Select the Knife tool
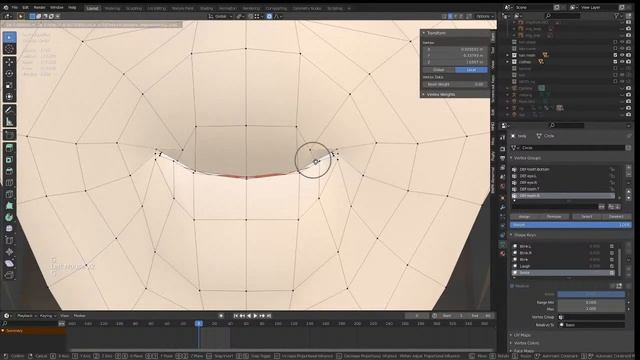 point(9,194)
